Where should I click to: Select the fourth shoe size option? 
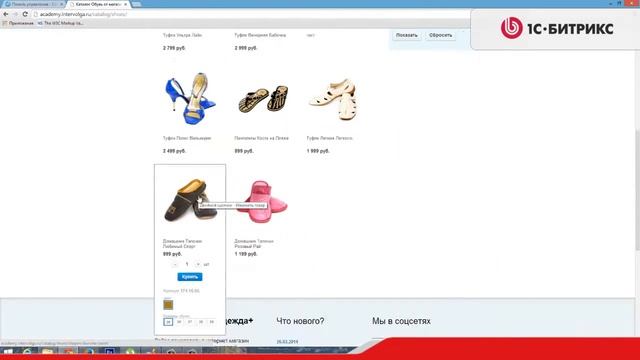[201, 322]
